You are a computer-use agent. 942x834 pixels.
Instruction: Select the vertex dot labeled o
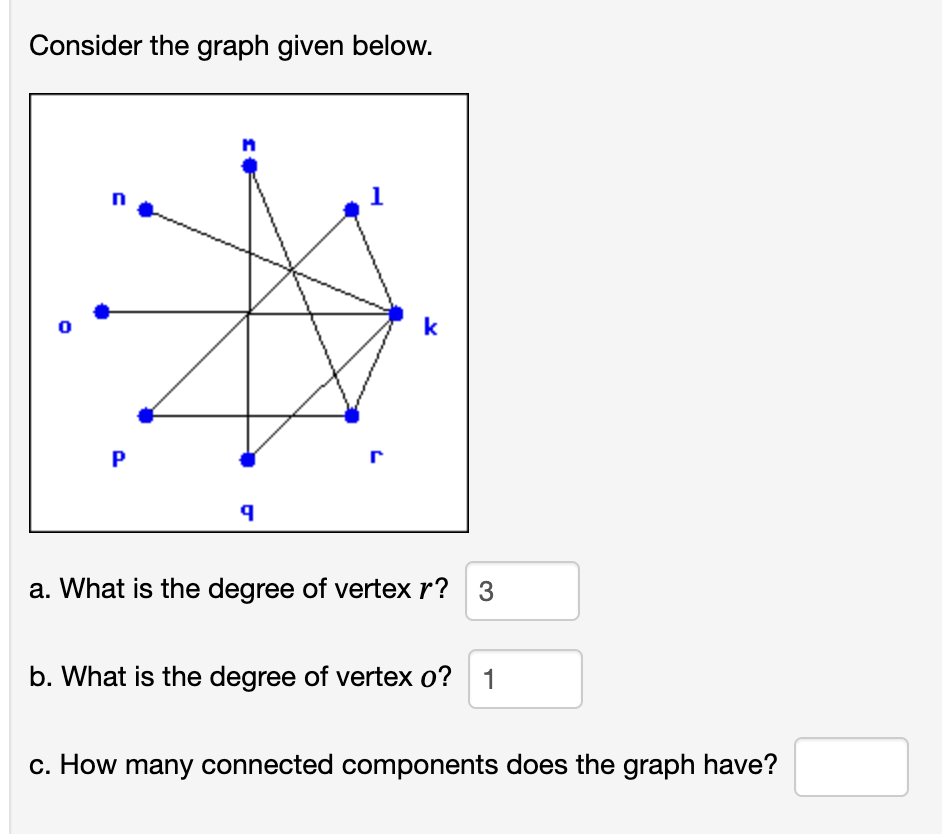pyautogui.click(x=102, y=311)
